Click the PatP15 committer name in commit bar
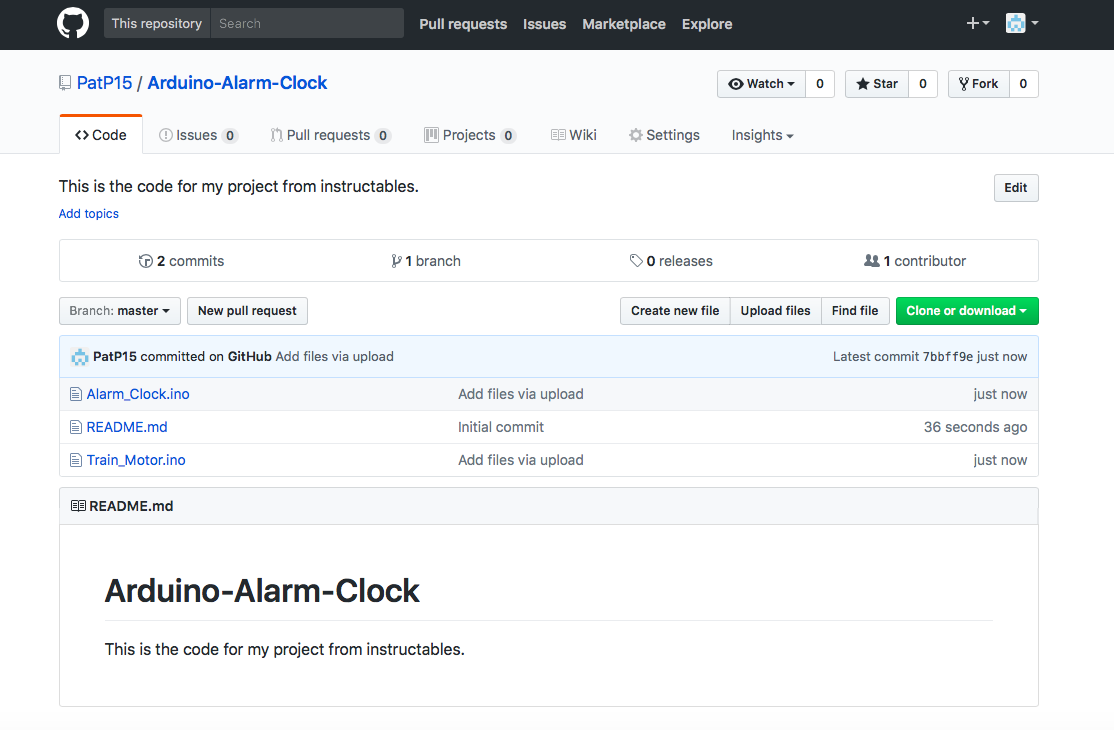Image resolution: width=1114 pixels, height=730 pixels. (x=114, y=356)
